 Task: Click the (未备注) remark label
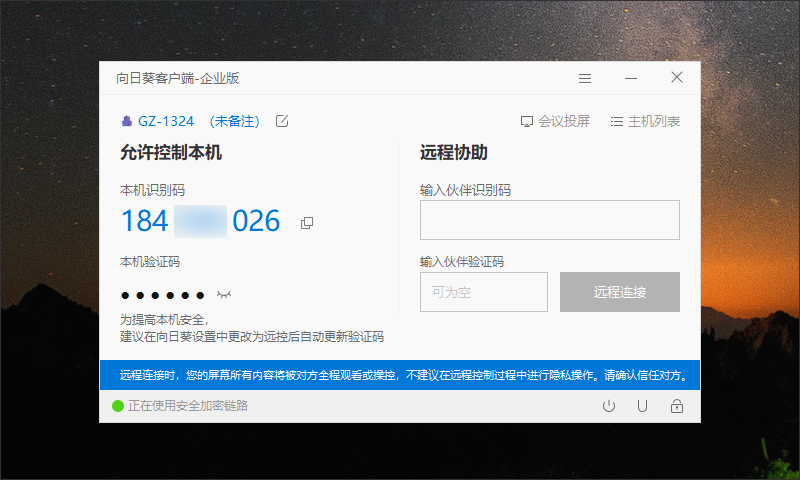(x=235, y=121)
